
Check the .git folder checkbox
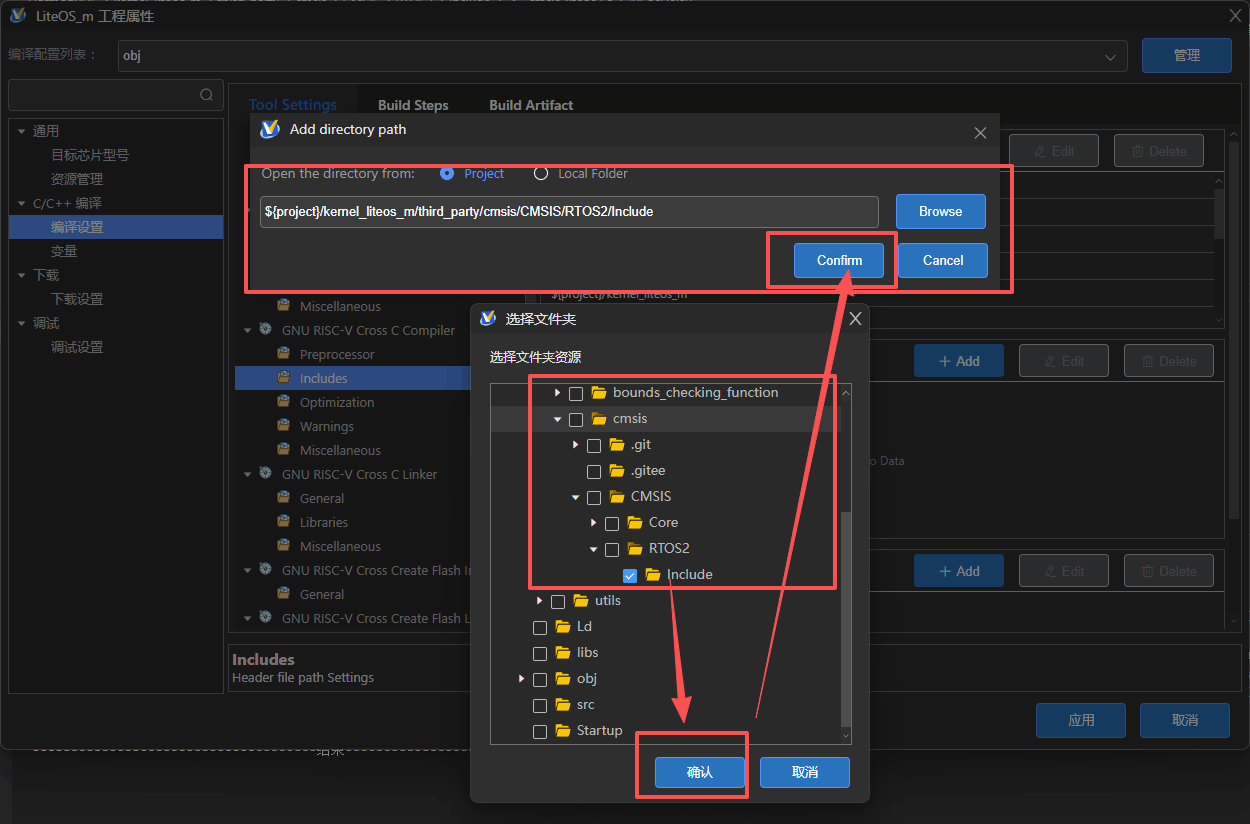point(594,445)
